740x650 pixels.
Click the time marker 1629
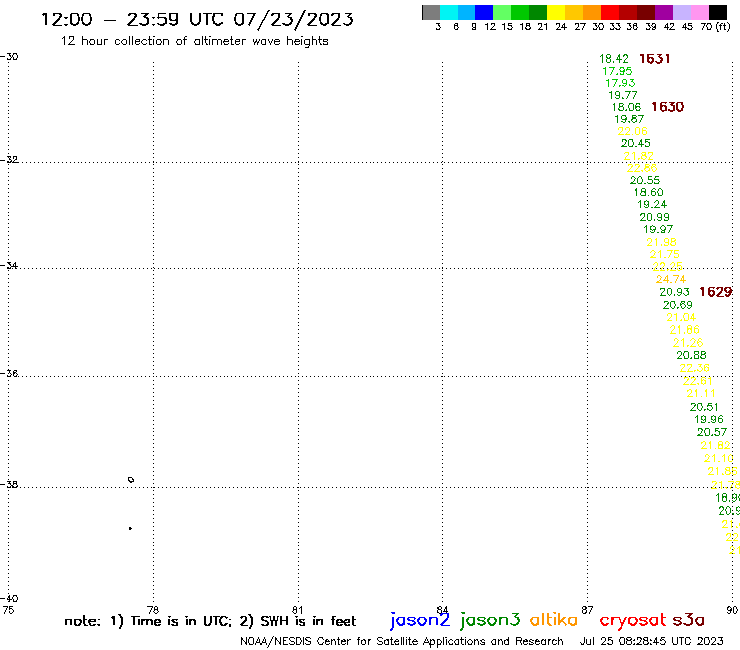pyautogui.click(x=715, y=292)
